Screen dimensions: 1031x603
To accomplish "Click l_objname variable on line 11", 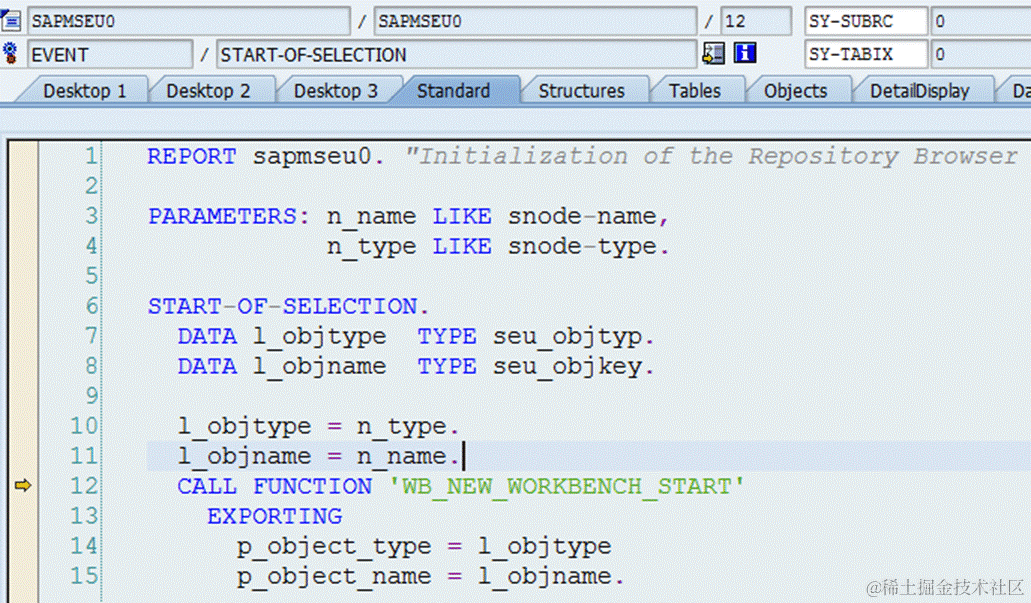I will pos(244,456).
